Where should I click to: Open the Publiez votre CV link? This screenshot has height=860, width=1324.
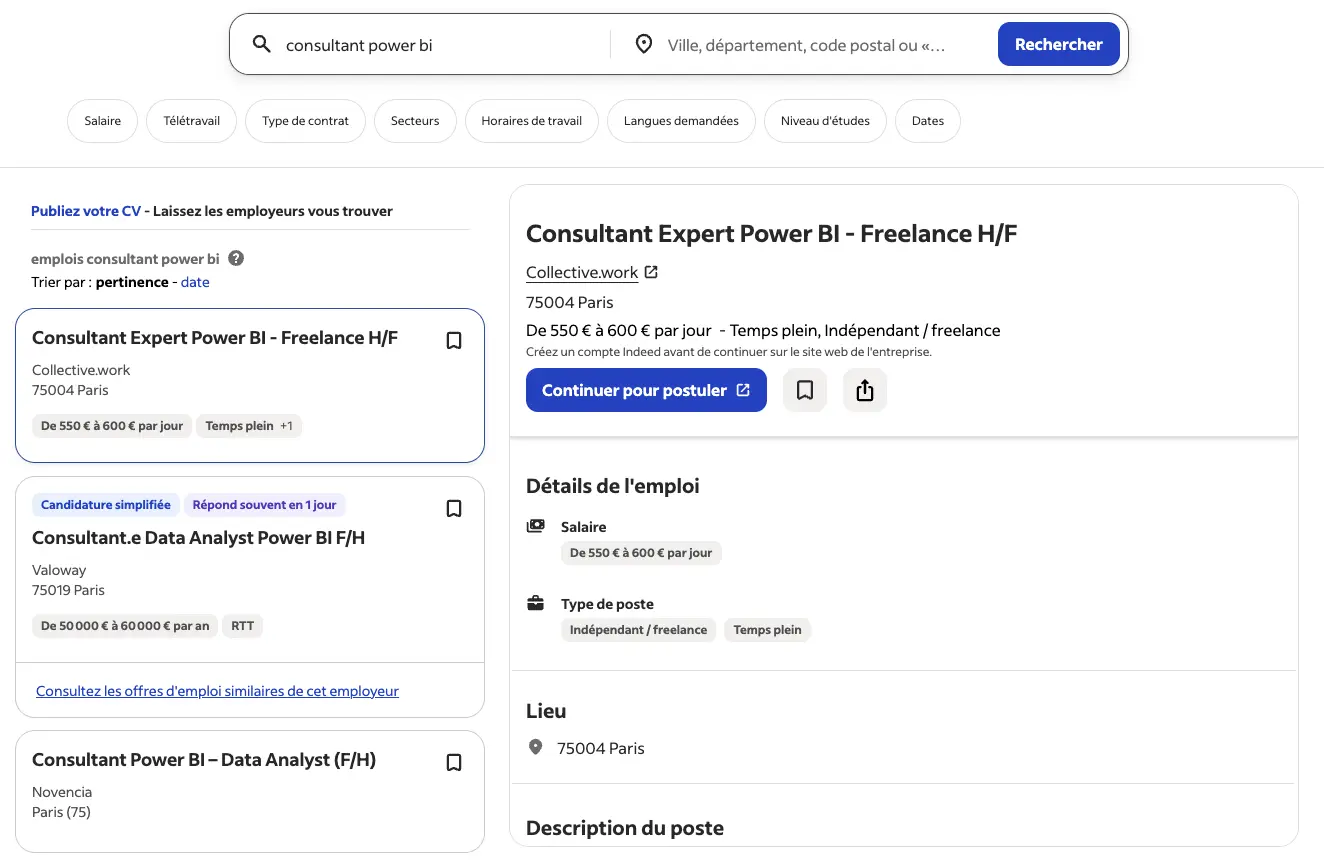click(86, 211)
